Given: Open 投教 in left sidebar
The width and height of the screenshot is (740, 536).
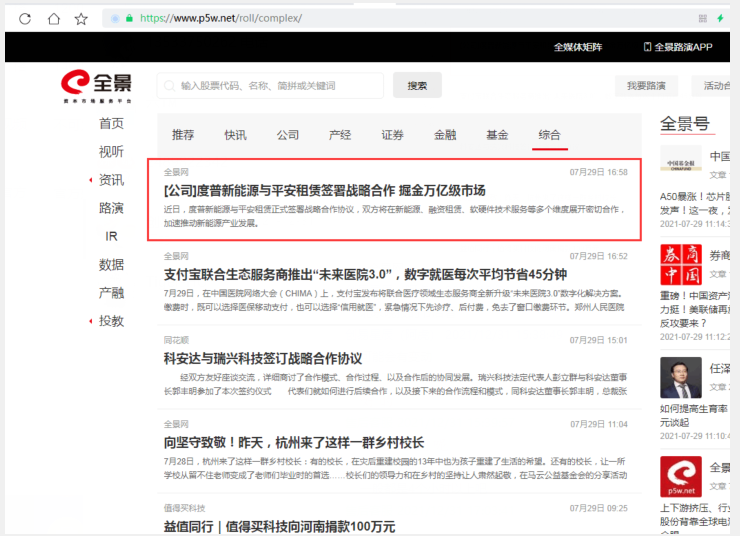Looking at the screenshot, I should pyautogui.click(x=111, y=321).
